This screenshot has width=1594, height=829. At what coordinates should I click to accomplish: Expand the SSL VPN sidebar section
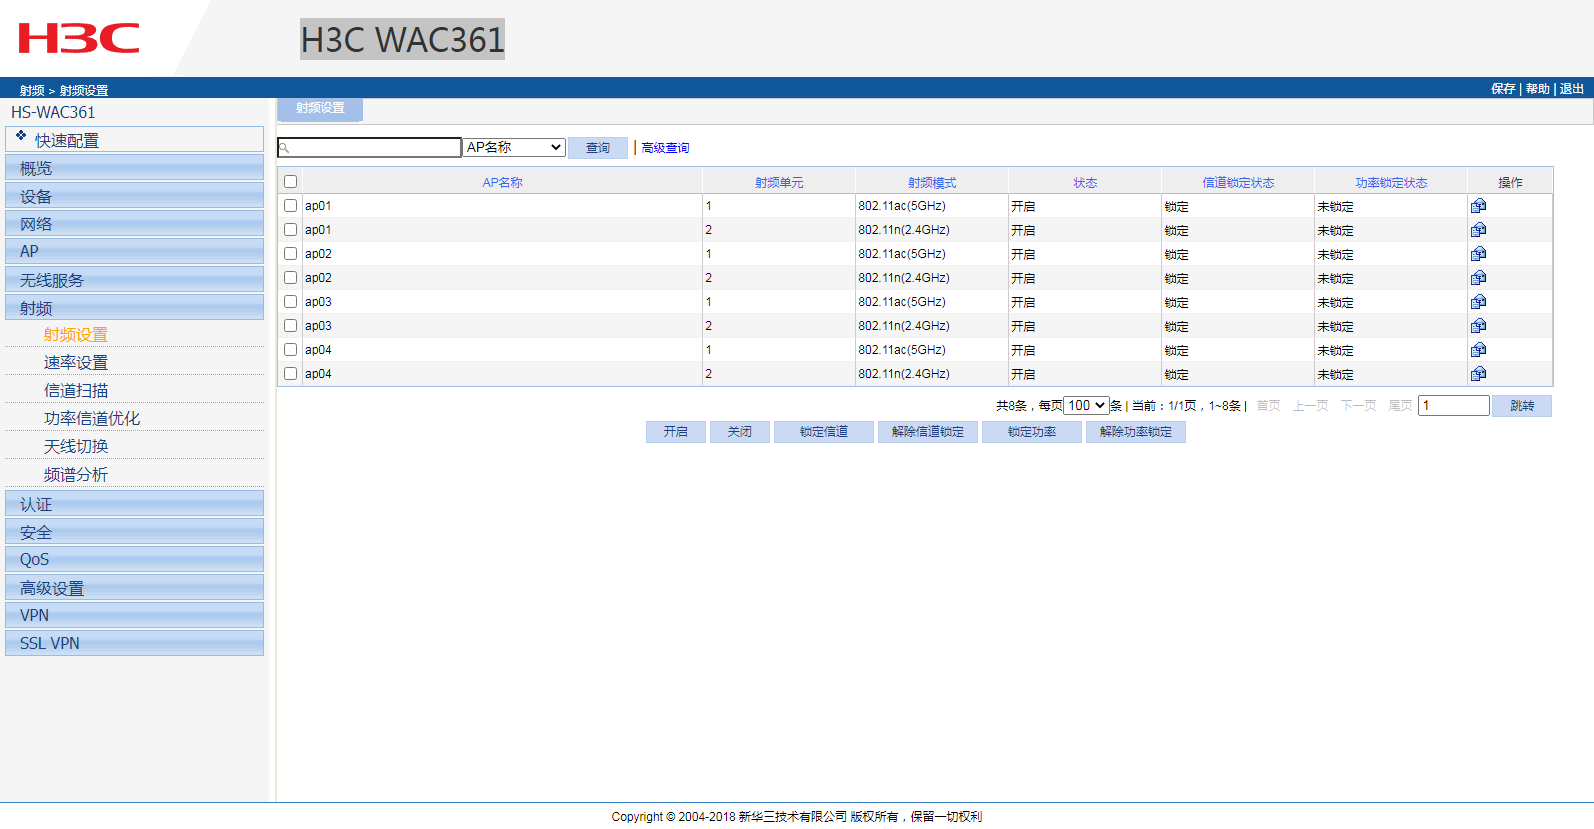134,644
